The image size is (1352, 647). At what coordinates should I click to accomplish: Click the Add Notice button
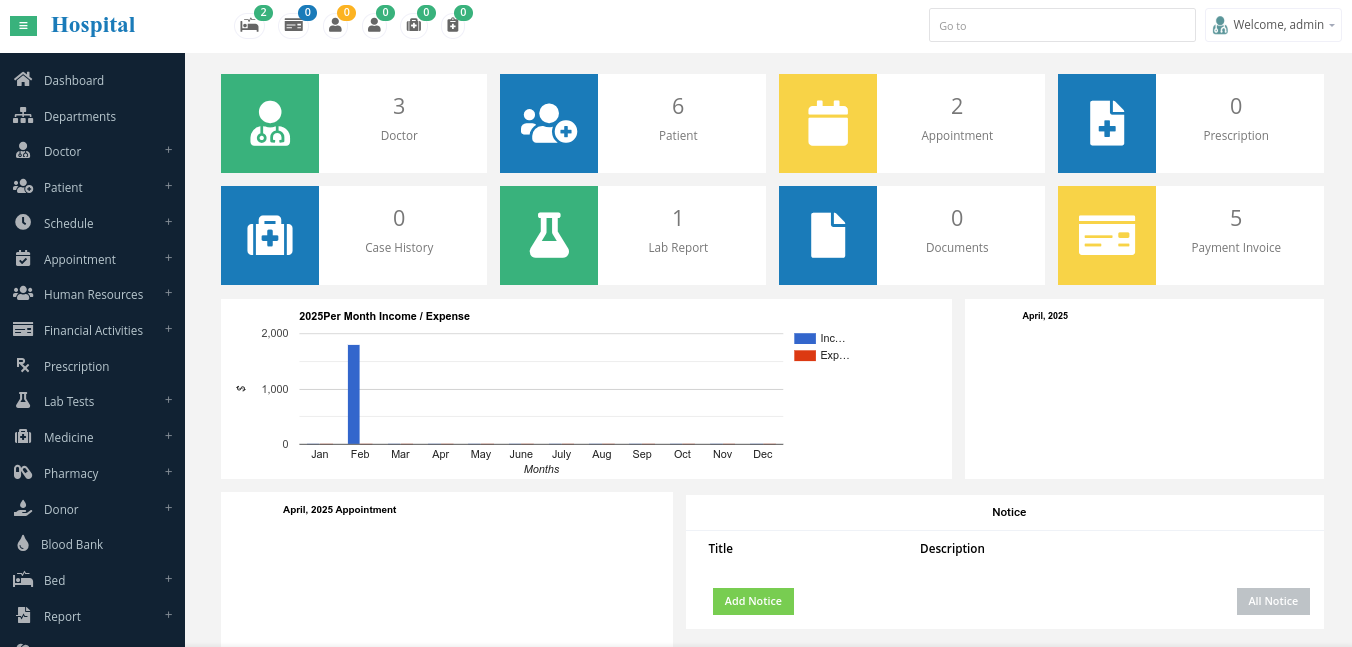pyautogui.click(x=753, y=601)
